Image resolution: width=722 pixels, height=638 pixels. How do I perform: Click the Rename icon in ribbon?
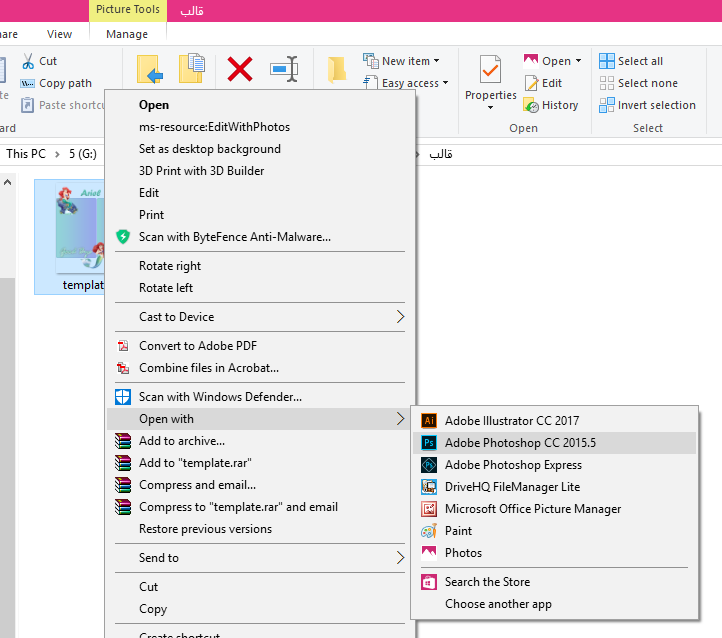[x=284, y=69]
